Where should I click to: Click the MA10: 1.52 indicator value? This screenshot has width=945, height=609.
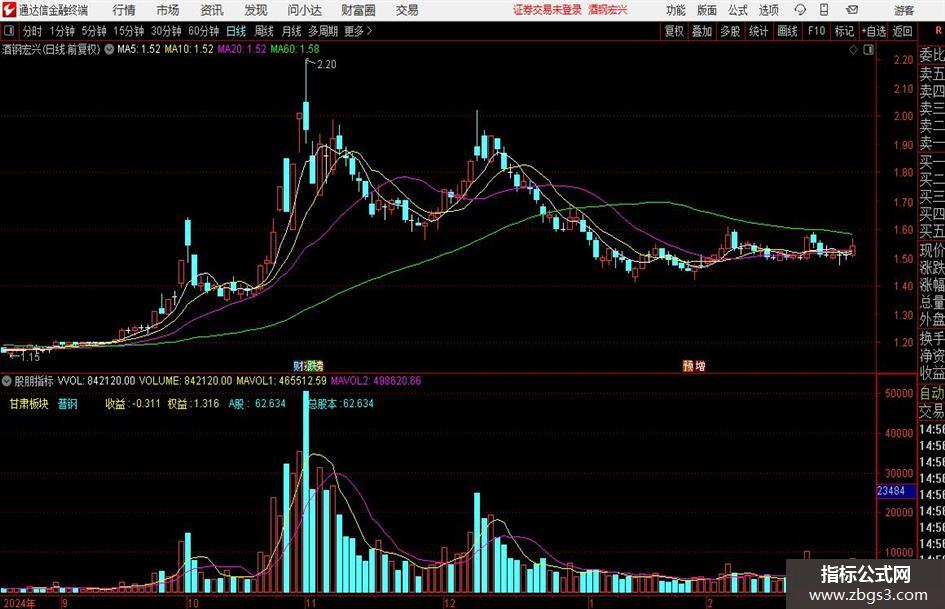coord(189,49)
